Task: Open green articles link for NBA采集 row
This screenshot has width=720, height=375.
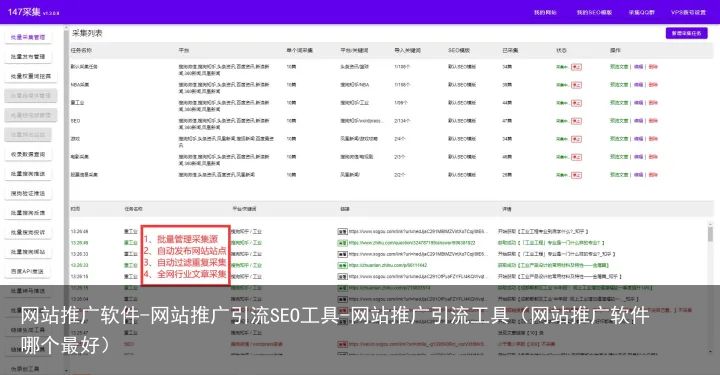Action: (619, 84)
